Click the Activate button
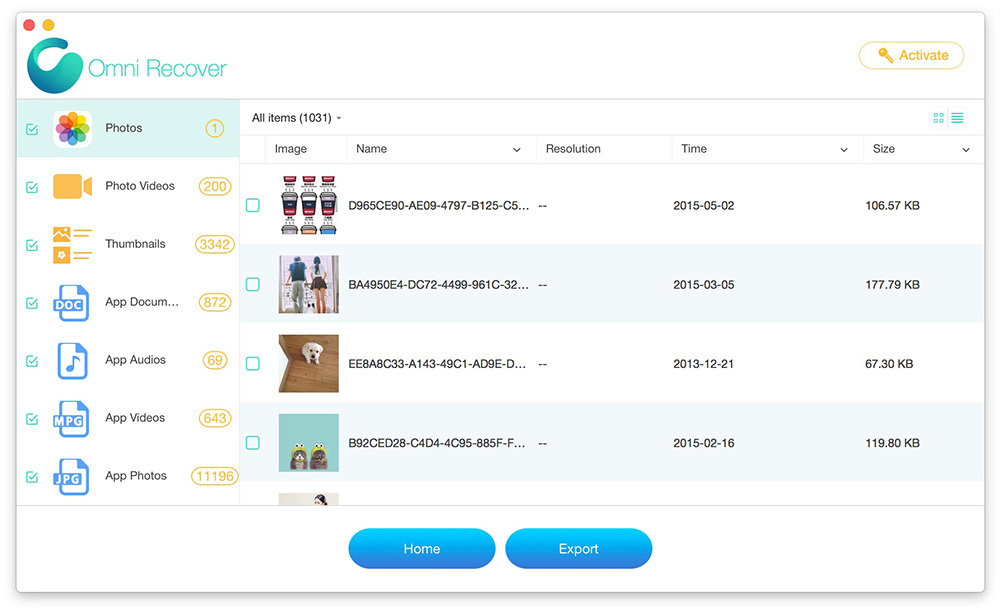The height and width of the screenshot is (613, 1001). tap(912, 56)
